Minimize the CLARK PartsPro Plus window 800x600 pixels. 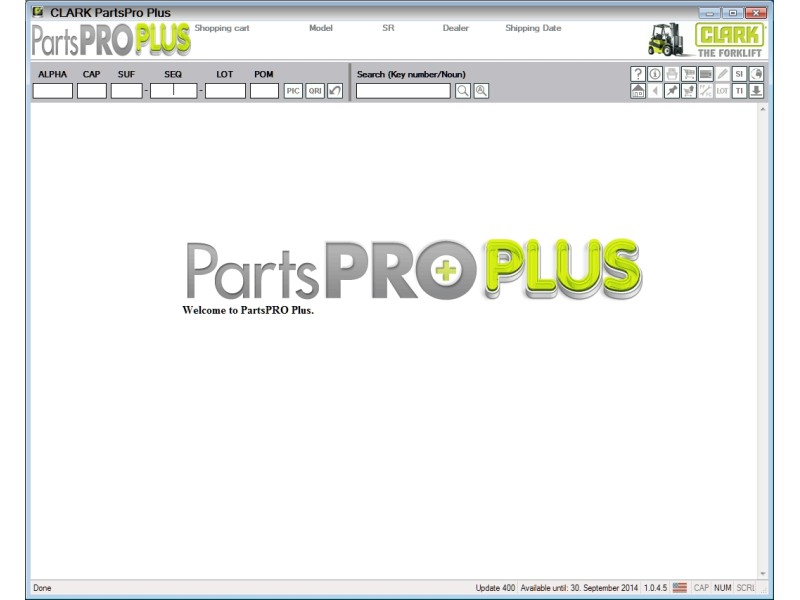[x=709, y=13]
